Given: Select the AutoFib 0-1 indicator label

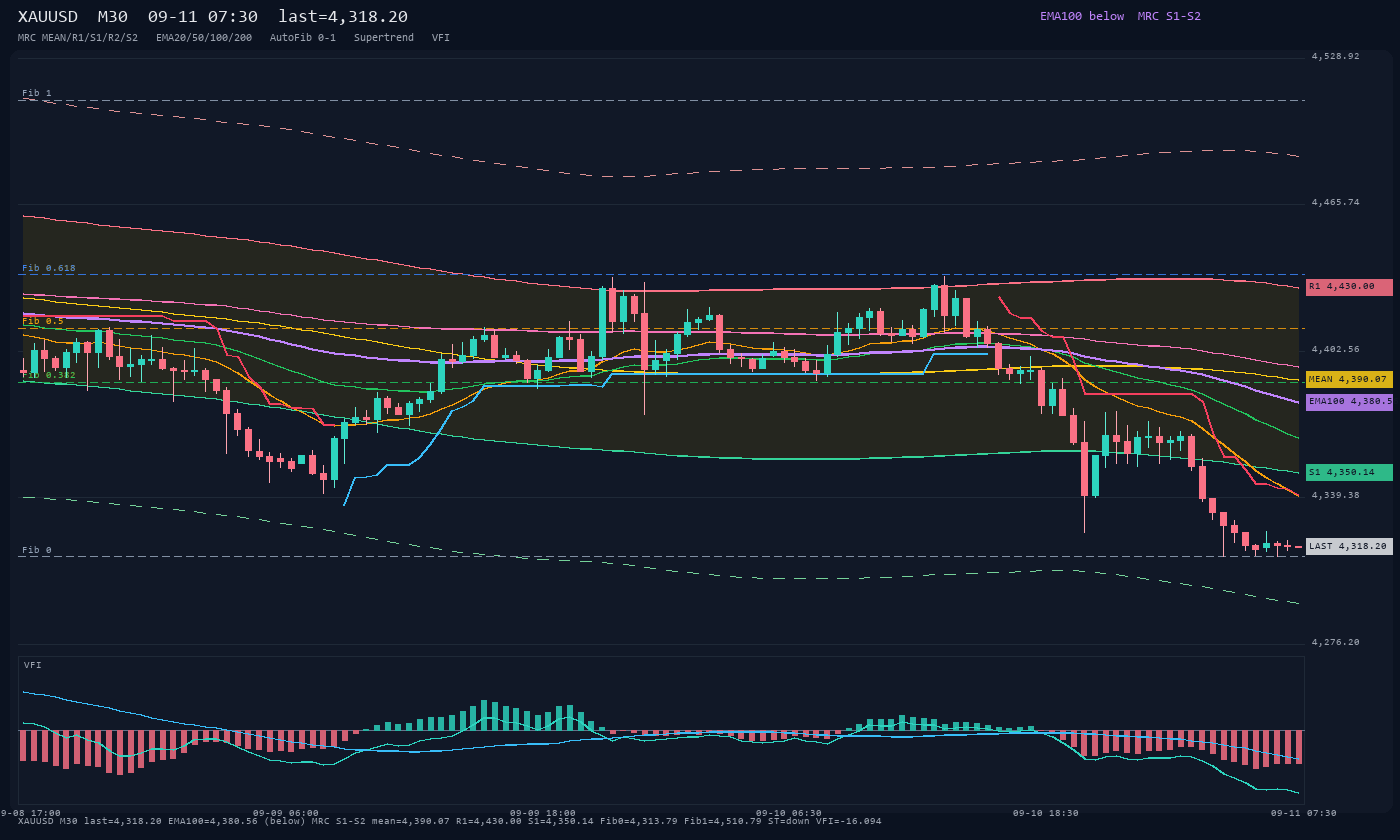Looking at the screenshot, I should (x=303, y=38).
